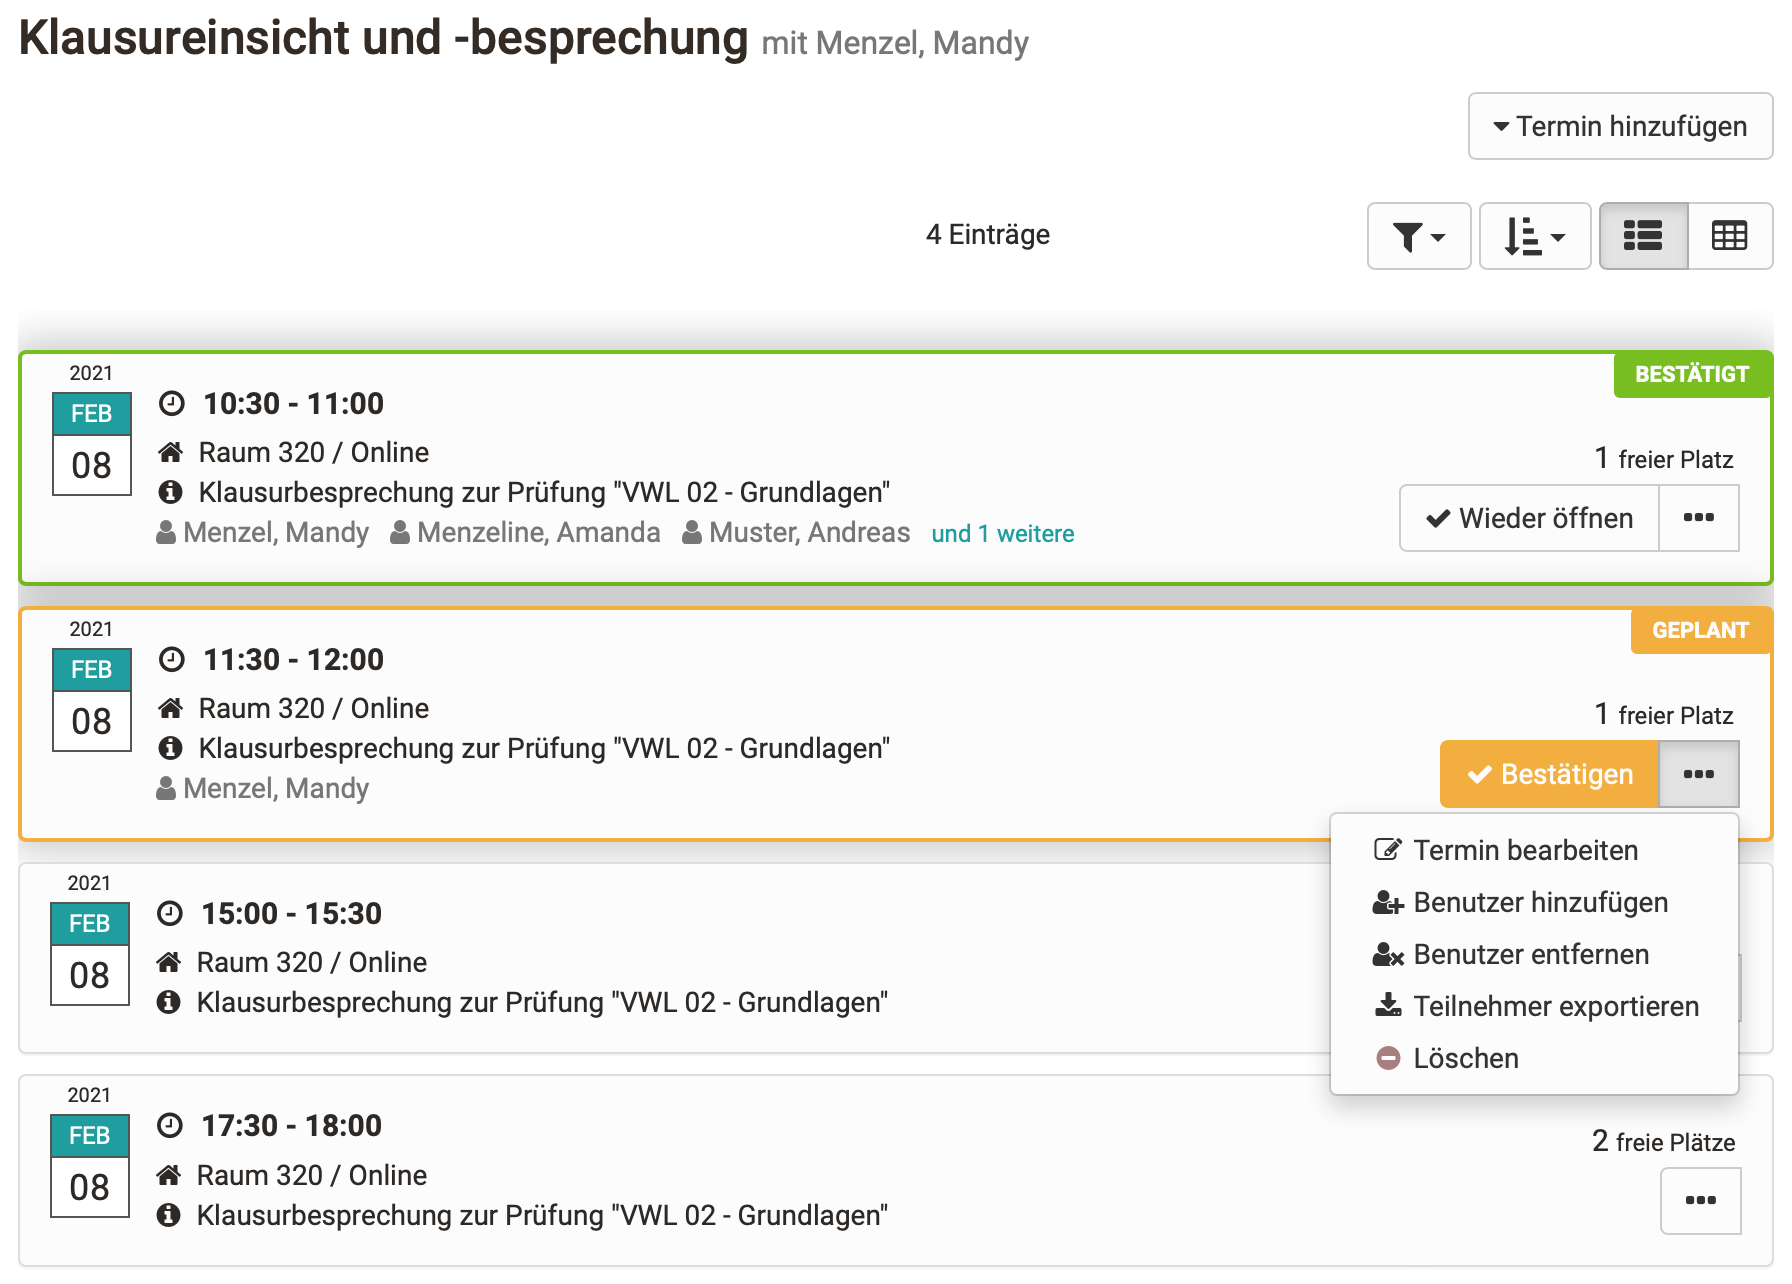Open more options for 10:30 appointment
The height and width of the screenshot is (1284, 1792).
tap(1698, 518)
